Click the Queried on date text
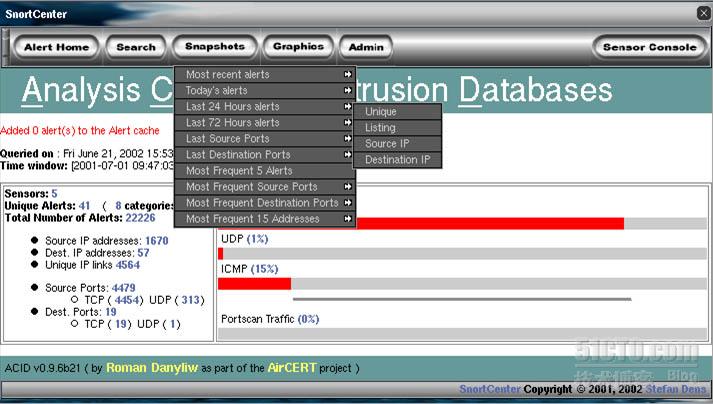 click(x=87, y=153)
